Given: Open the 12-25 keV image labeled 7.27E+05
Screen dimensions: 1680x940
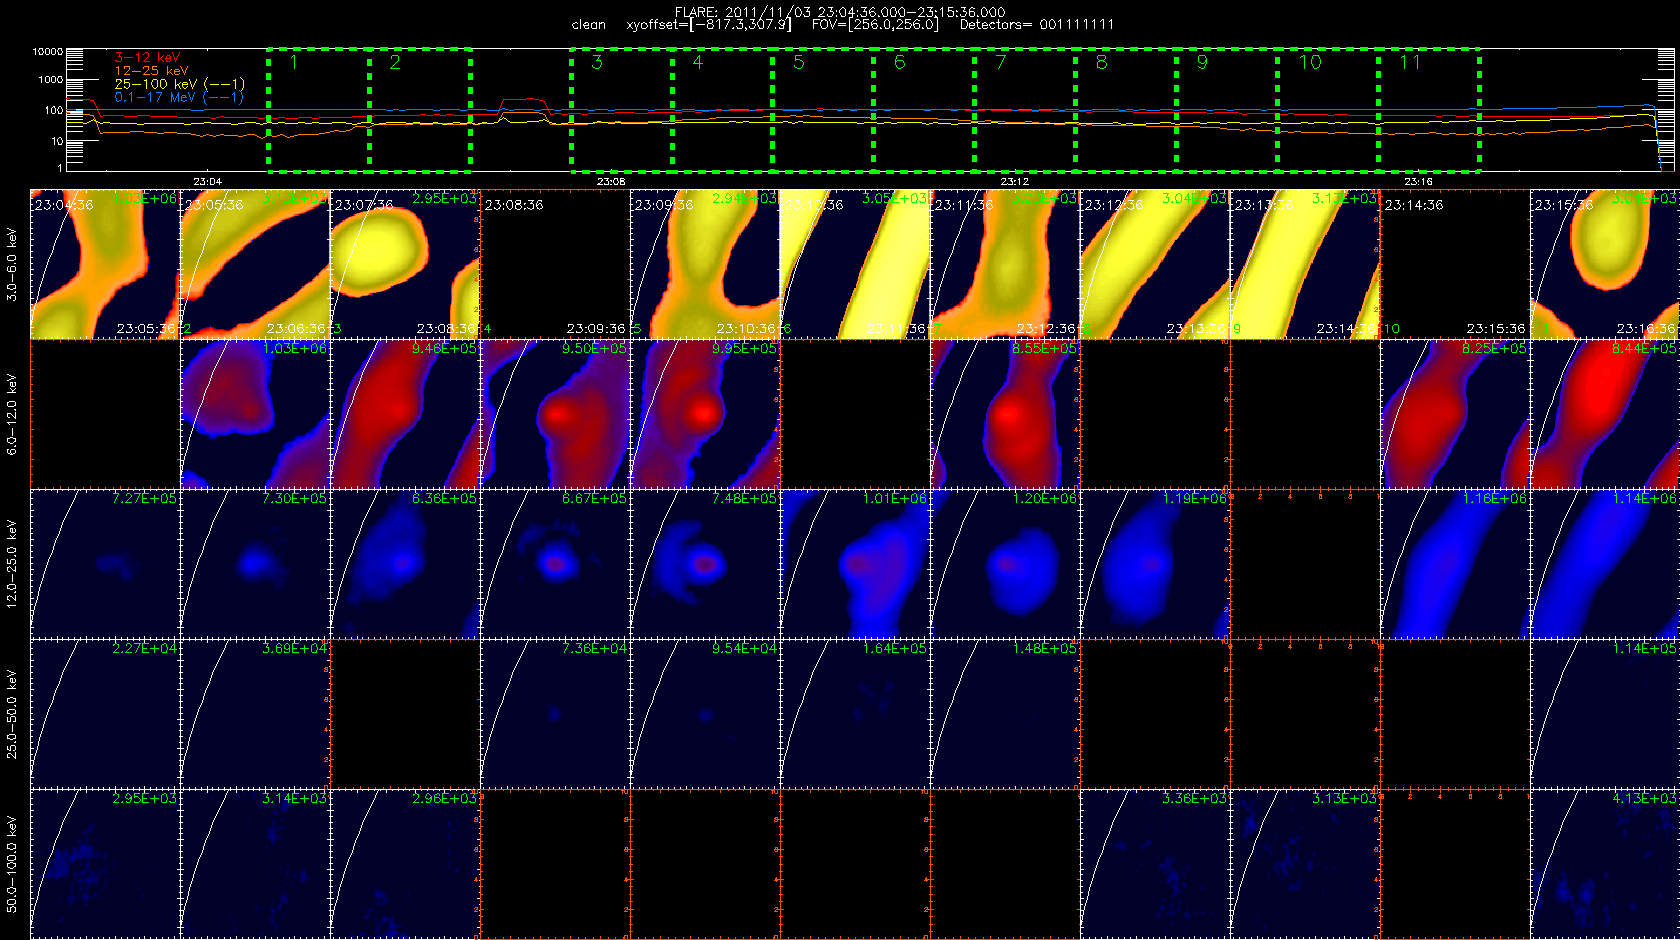Looking at the screenshot, I should (105, 564).
